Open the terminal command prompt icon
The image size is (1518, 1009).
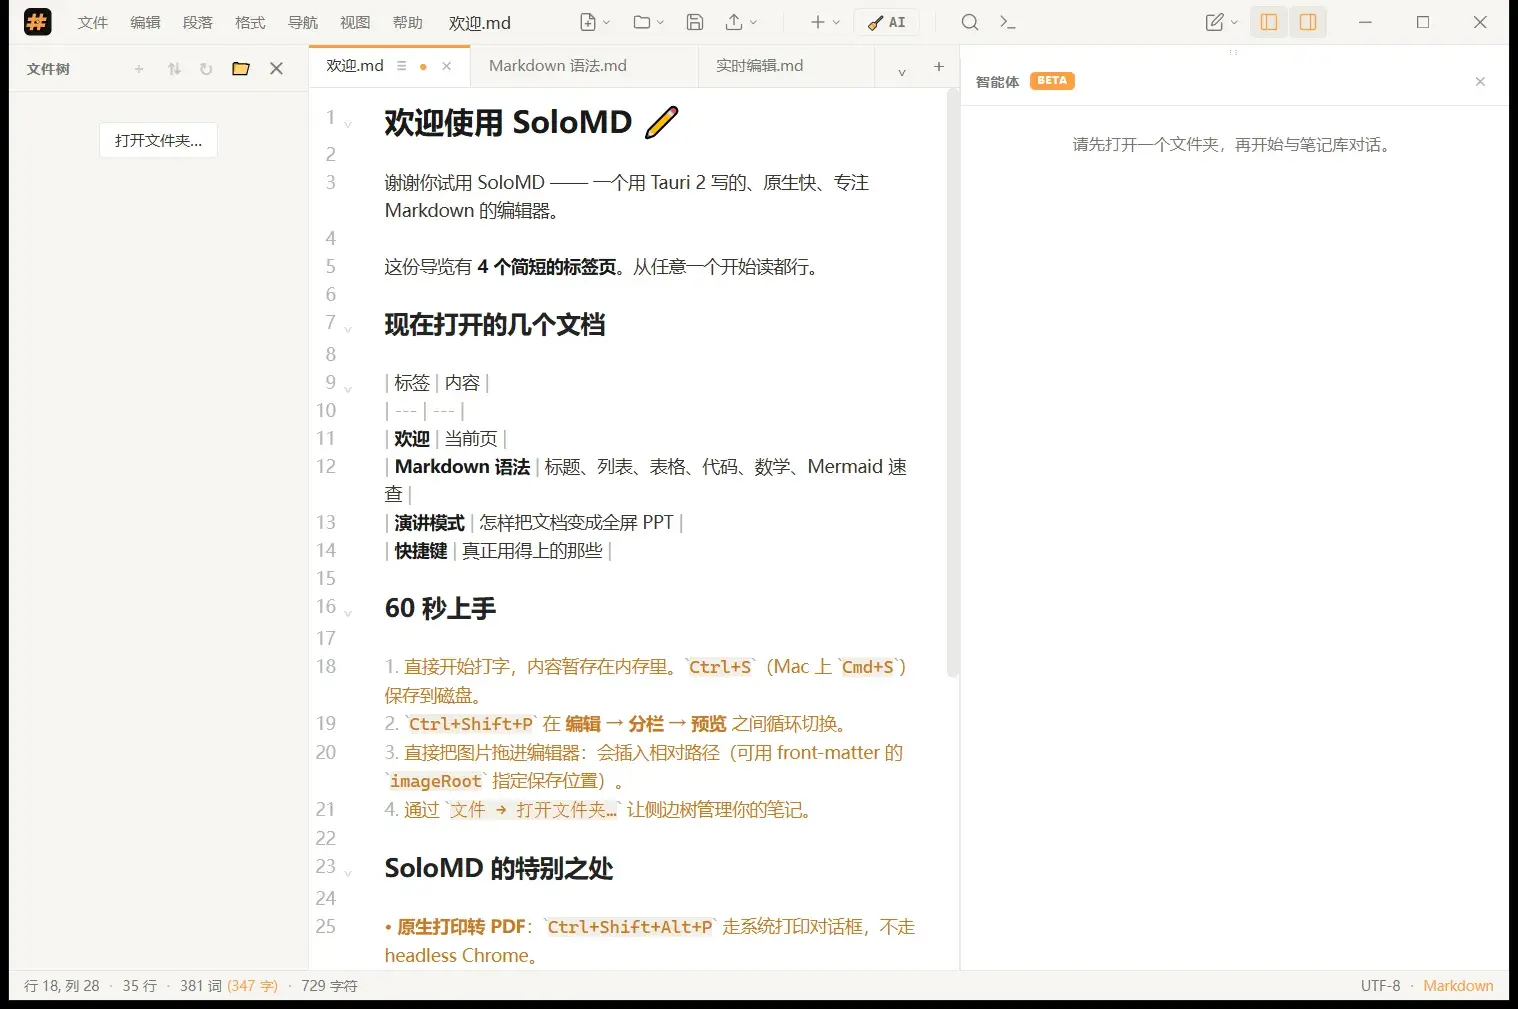[x=1008, y=22]
